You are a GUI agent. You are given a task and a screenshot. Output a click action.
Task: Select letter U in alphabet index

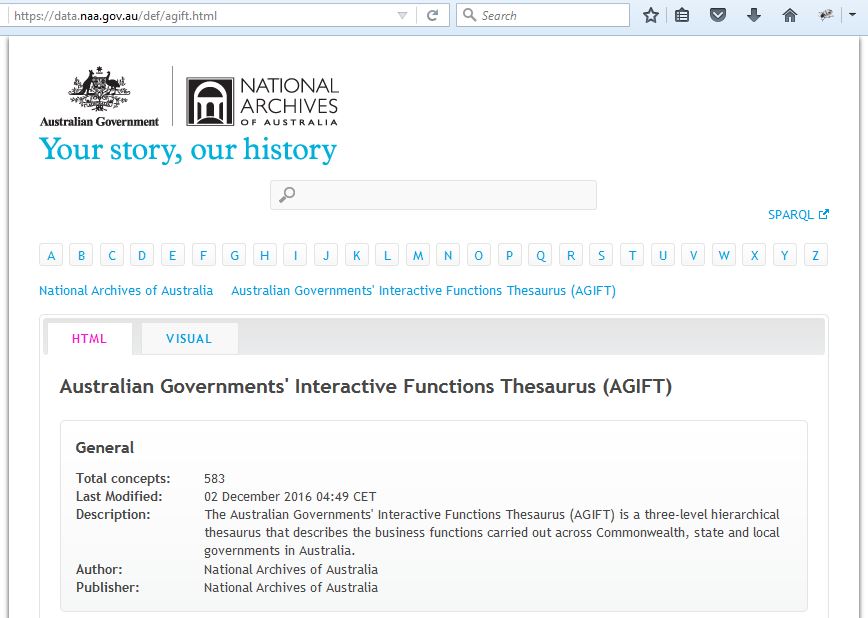point(663,255)
